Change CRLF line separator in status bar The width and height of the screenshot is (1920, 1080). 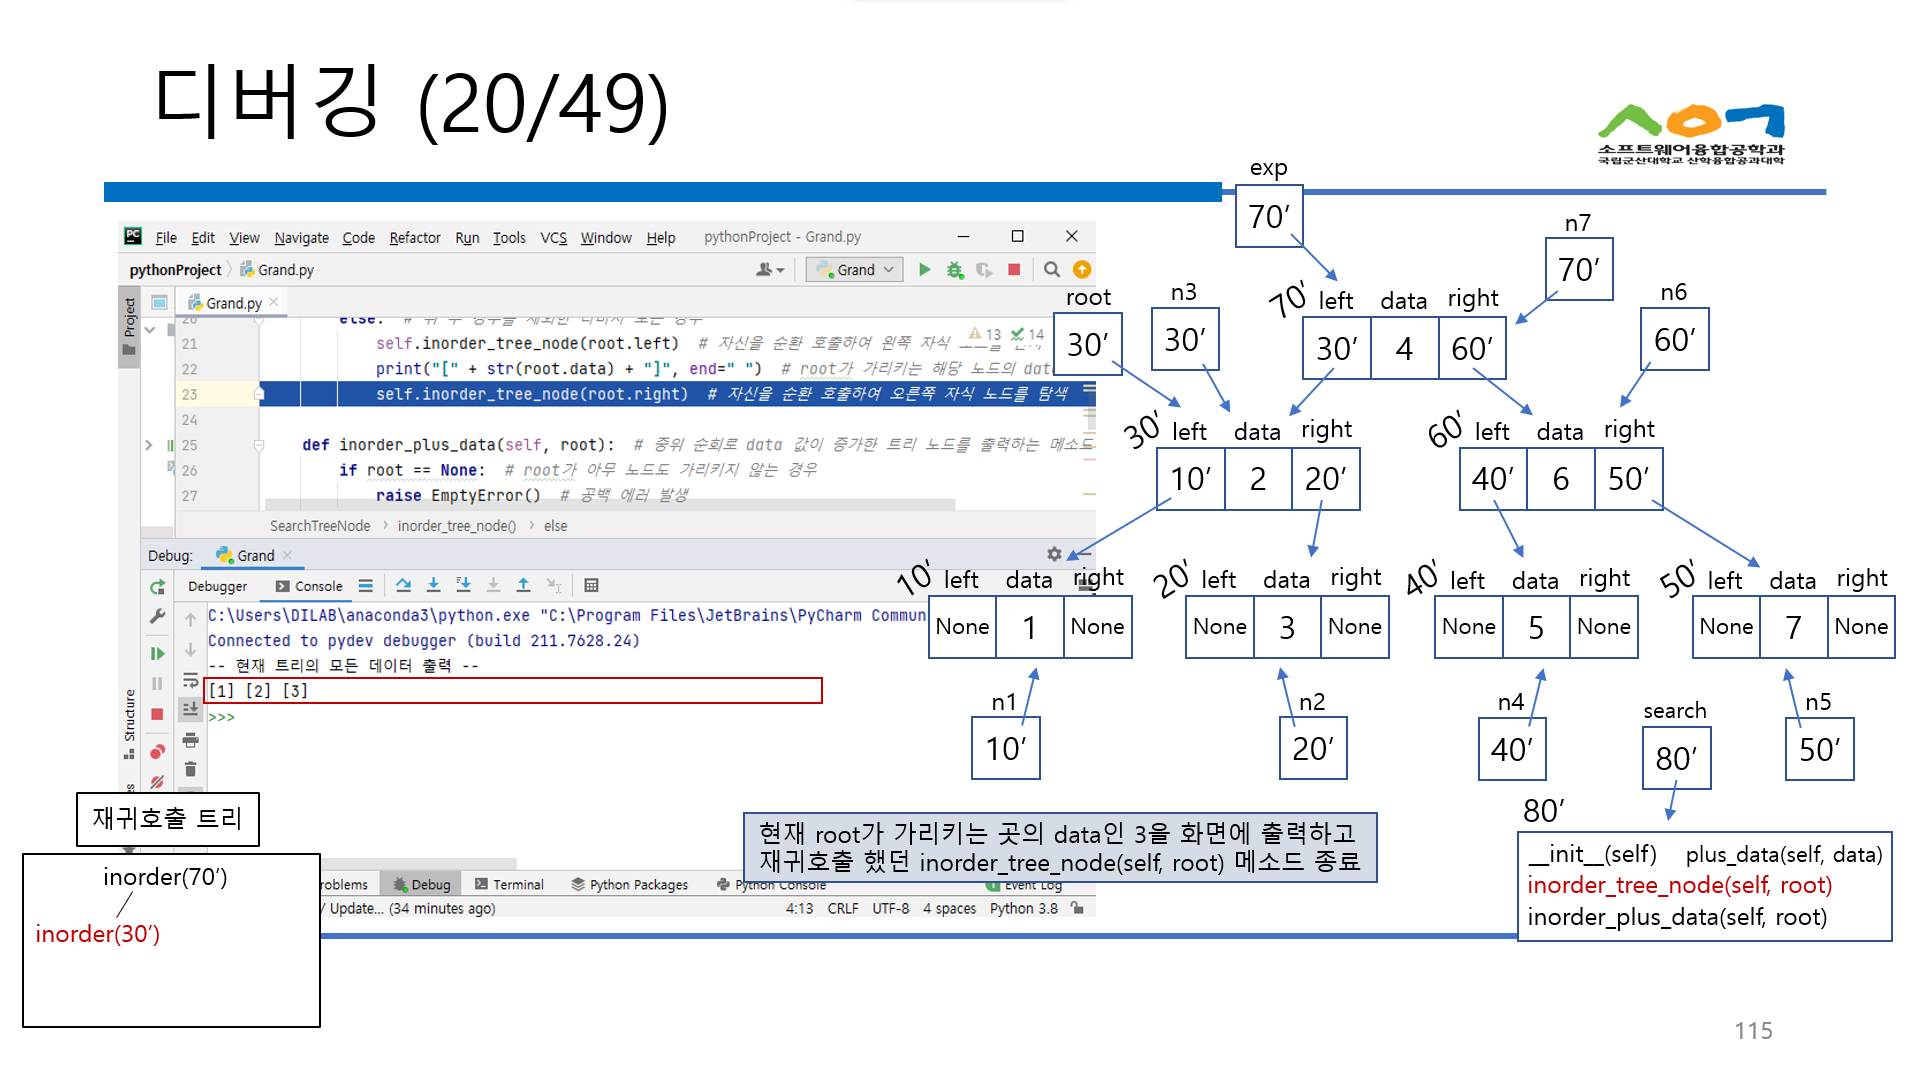tap(843, 908)
